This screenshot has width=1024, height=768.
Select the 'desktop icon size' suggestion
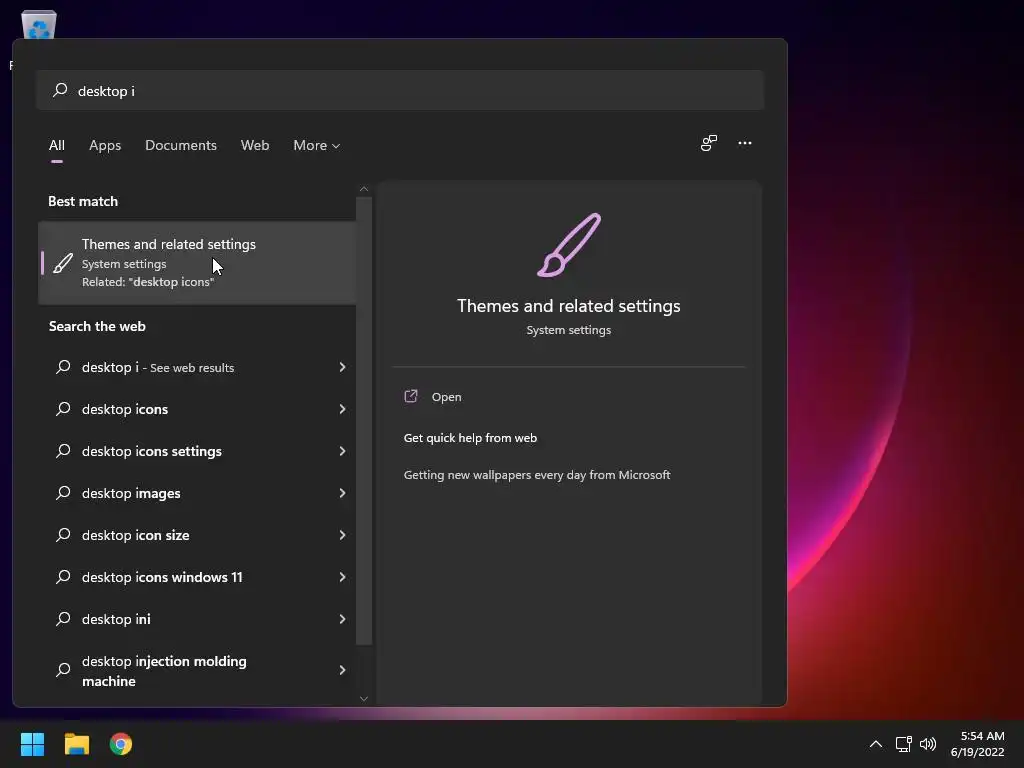point(197,535)
